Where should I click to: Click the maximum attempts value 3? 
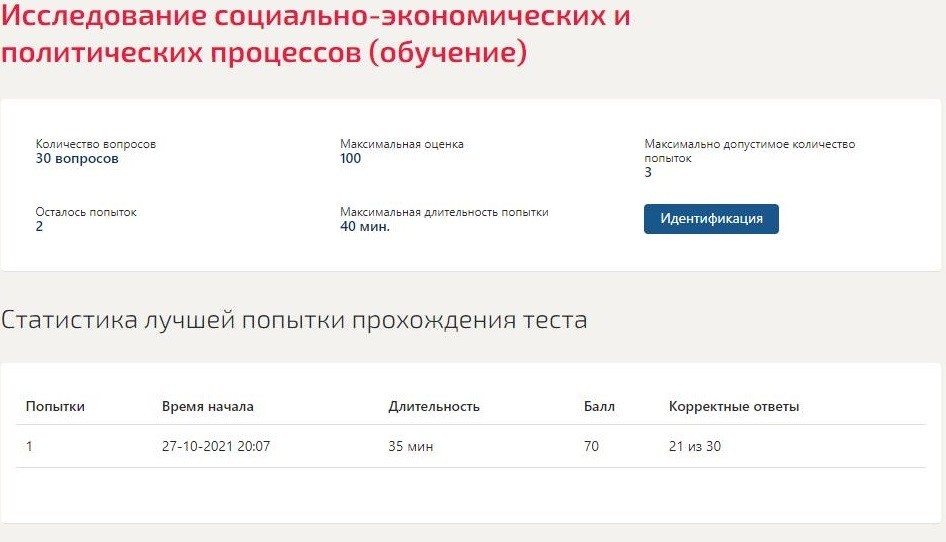coord(648,173)
